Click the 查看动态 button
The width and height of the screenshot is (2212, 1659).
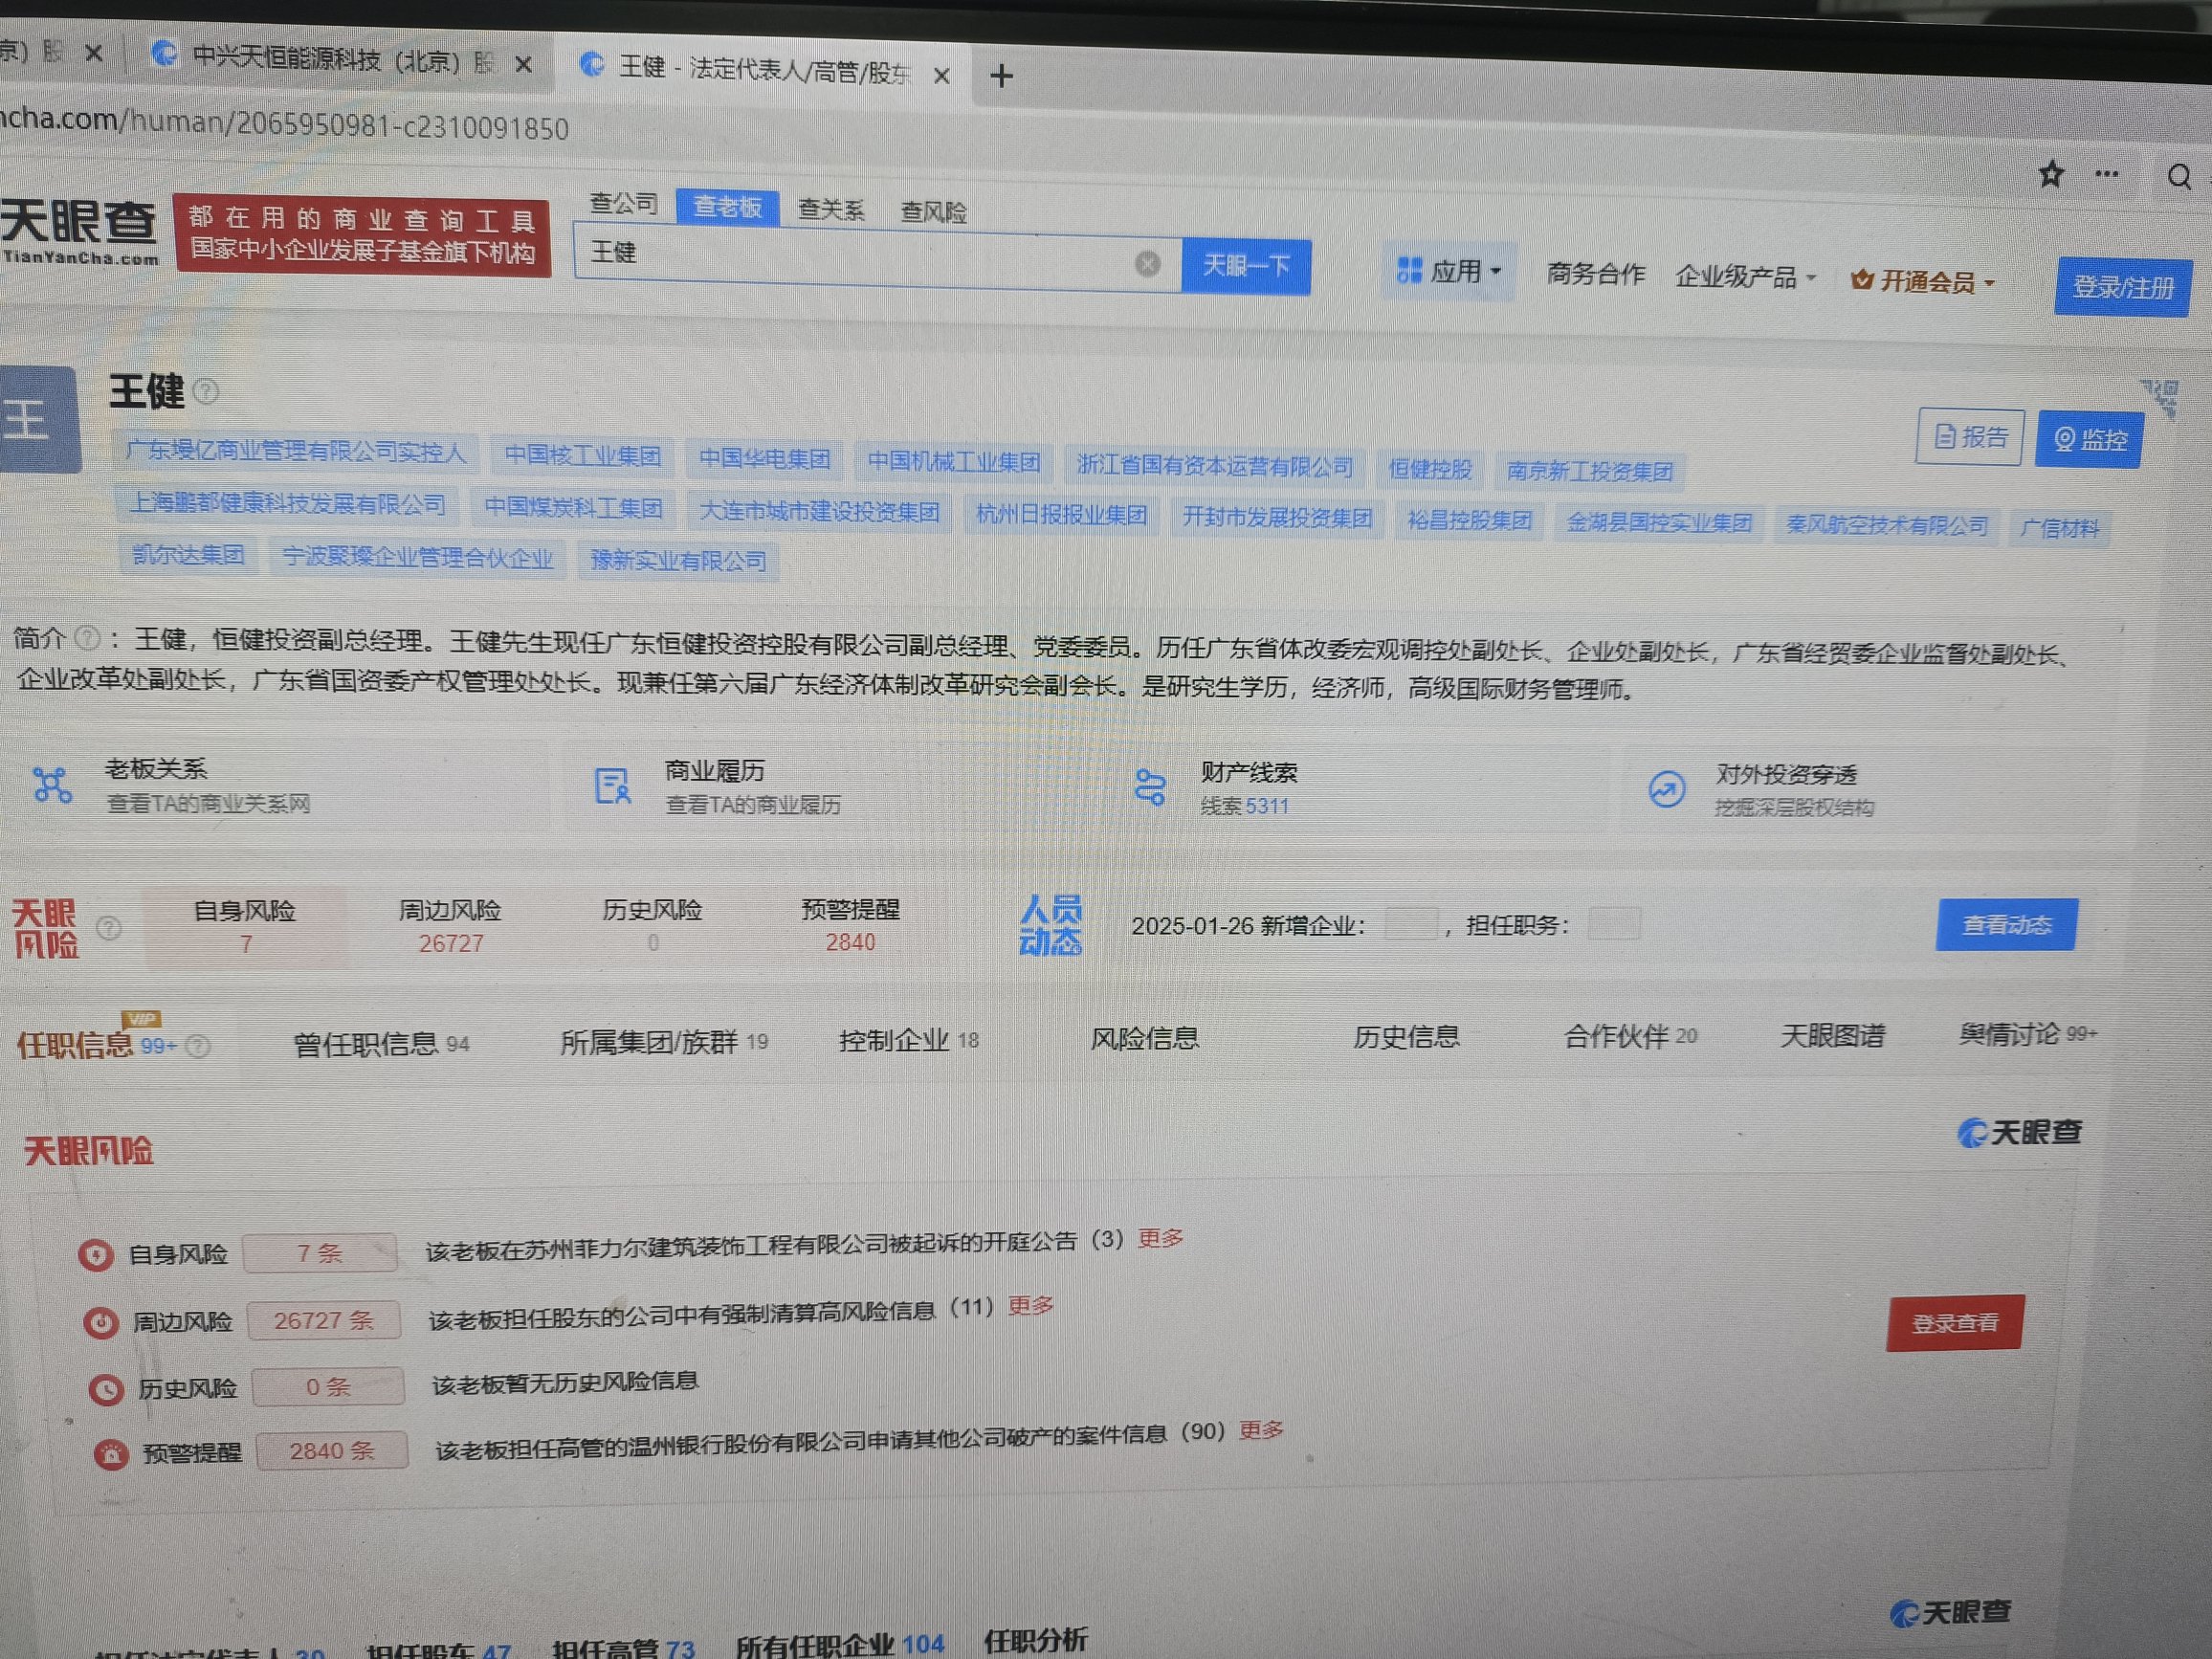pyautogui.click(x=2006, y=924)
